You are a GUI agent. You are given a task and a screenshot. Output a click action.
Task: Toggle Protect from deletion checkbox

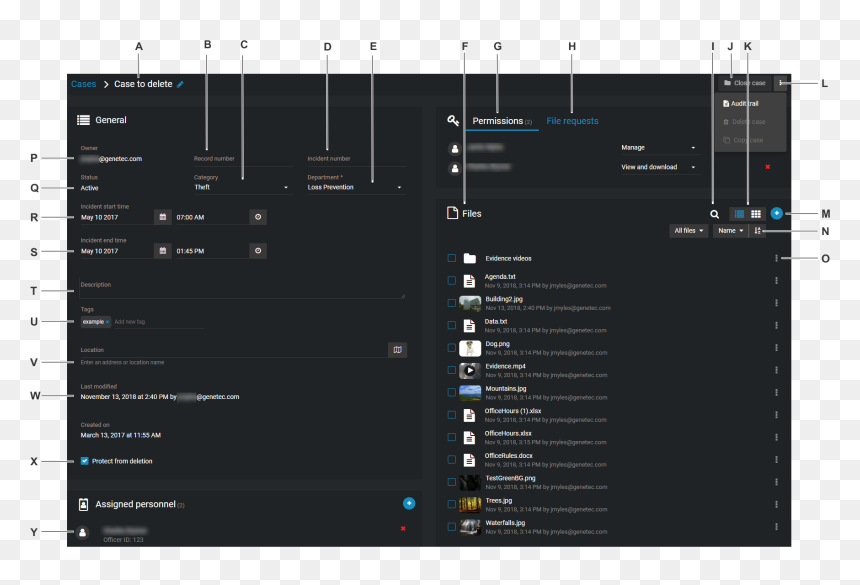(x=84, y=461)
